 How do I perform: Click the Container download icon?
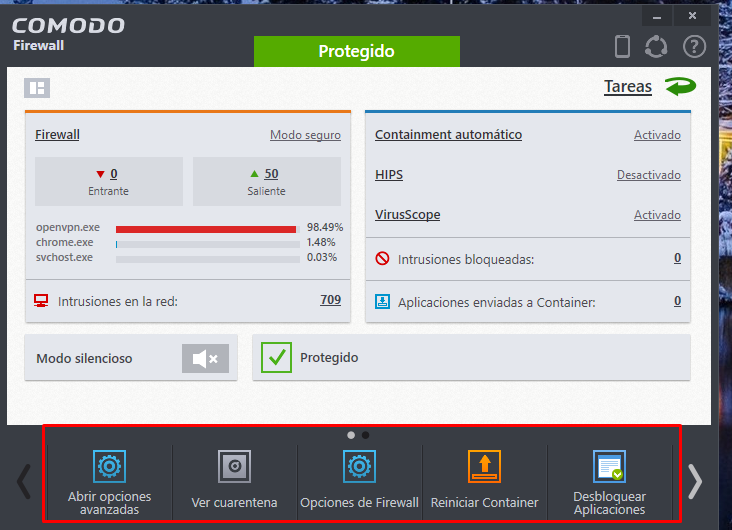(382, 301)
